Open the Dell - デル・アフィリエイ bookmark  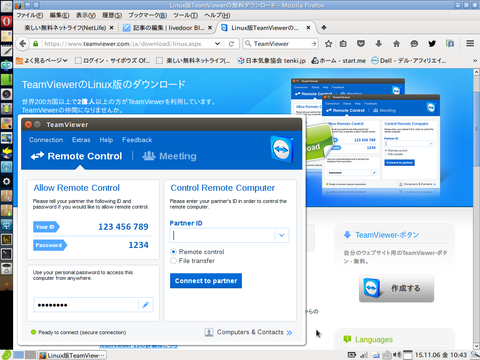pos(408,60)
